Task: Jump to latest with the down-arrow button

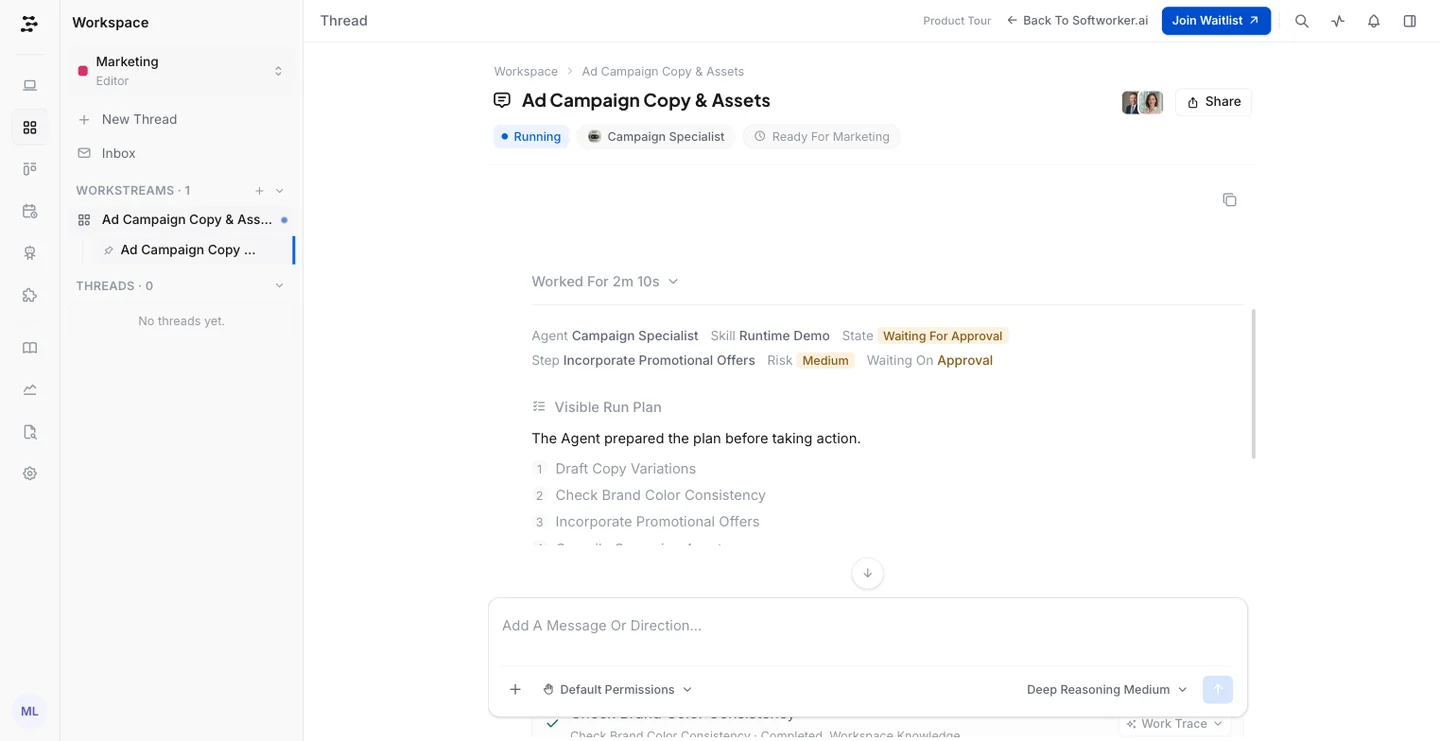Action: click(x=867, y=573)
